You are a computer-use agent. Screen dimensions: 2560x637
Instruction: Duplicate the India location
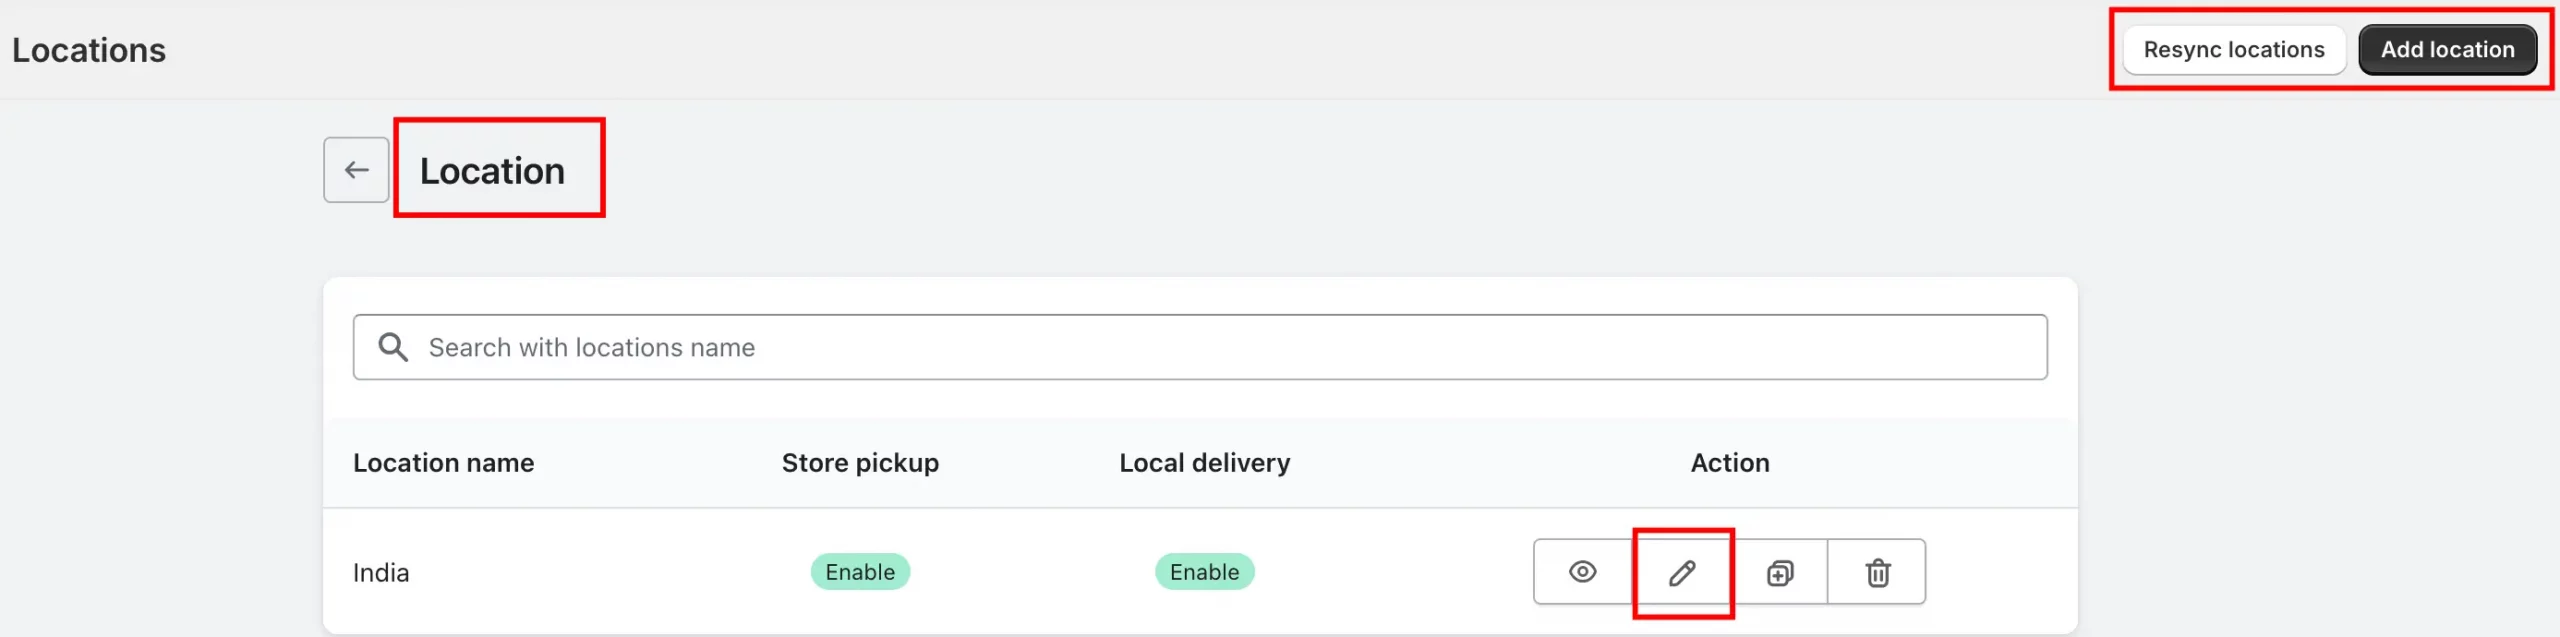1780,572
